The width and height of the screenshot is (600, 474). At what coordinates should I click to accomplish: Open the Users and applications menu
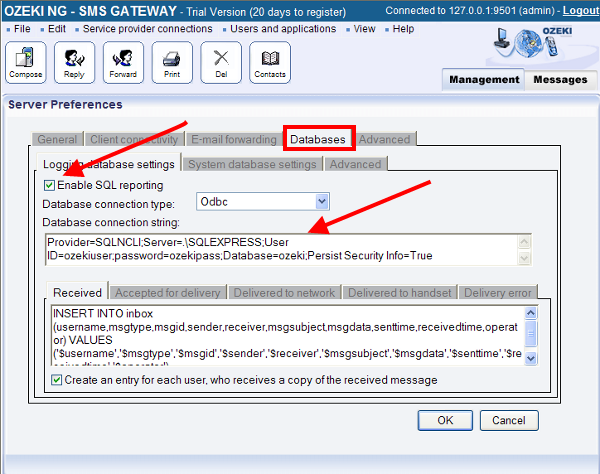coord(284,29)
